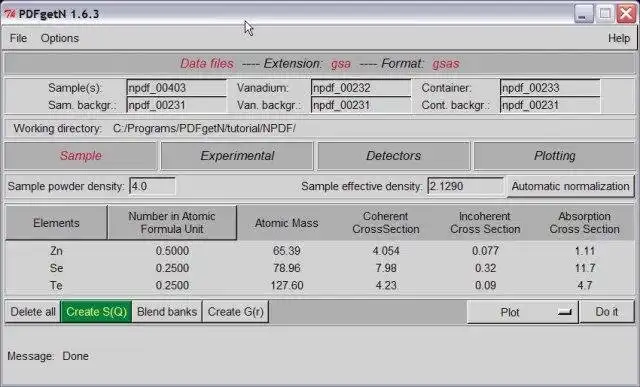Click the coherent cross section 4.23
The width and height of the screenshot is (640, 387).
[386, 285]
